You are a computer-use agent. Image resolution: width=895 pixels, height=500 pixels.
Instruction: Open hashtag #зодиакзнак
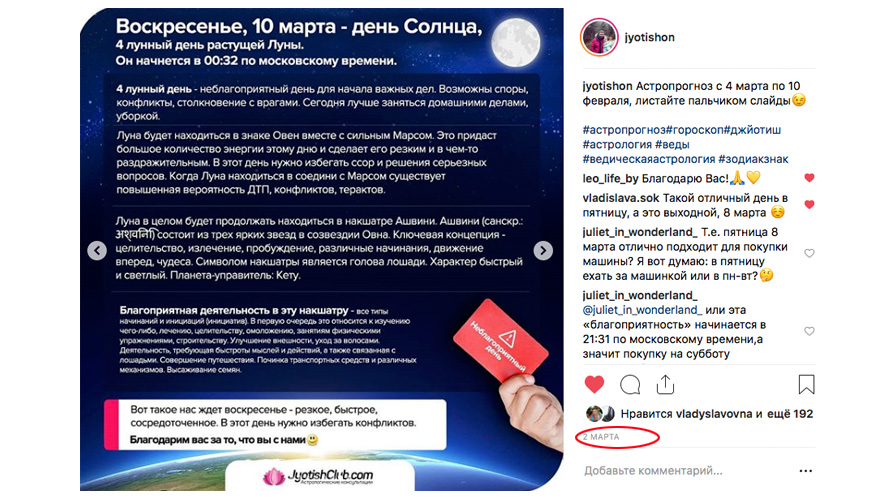pyautogui.click(x=753, y=159)
